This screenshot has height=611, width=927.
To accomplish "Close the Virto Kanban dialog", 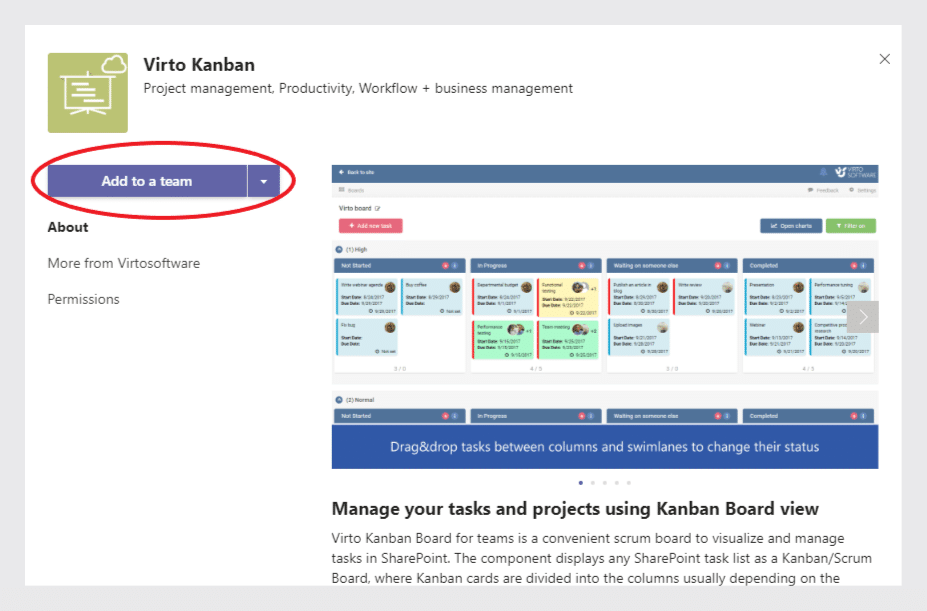I will (x=884, y=59).
